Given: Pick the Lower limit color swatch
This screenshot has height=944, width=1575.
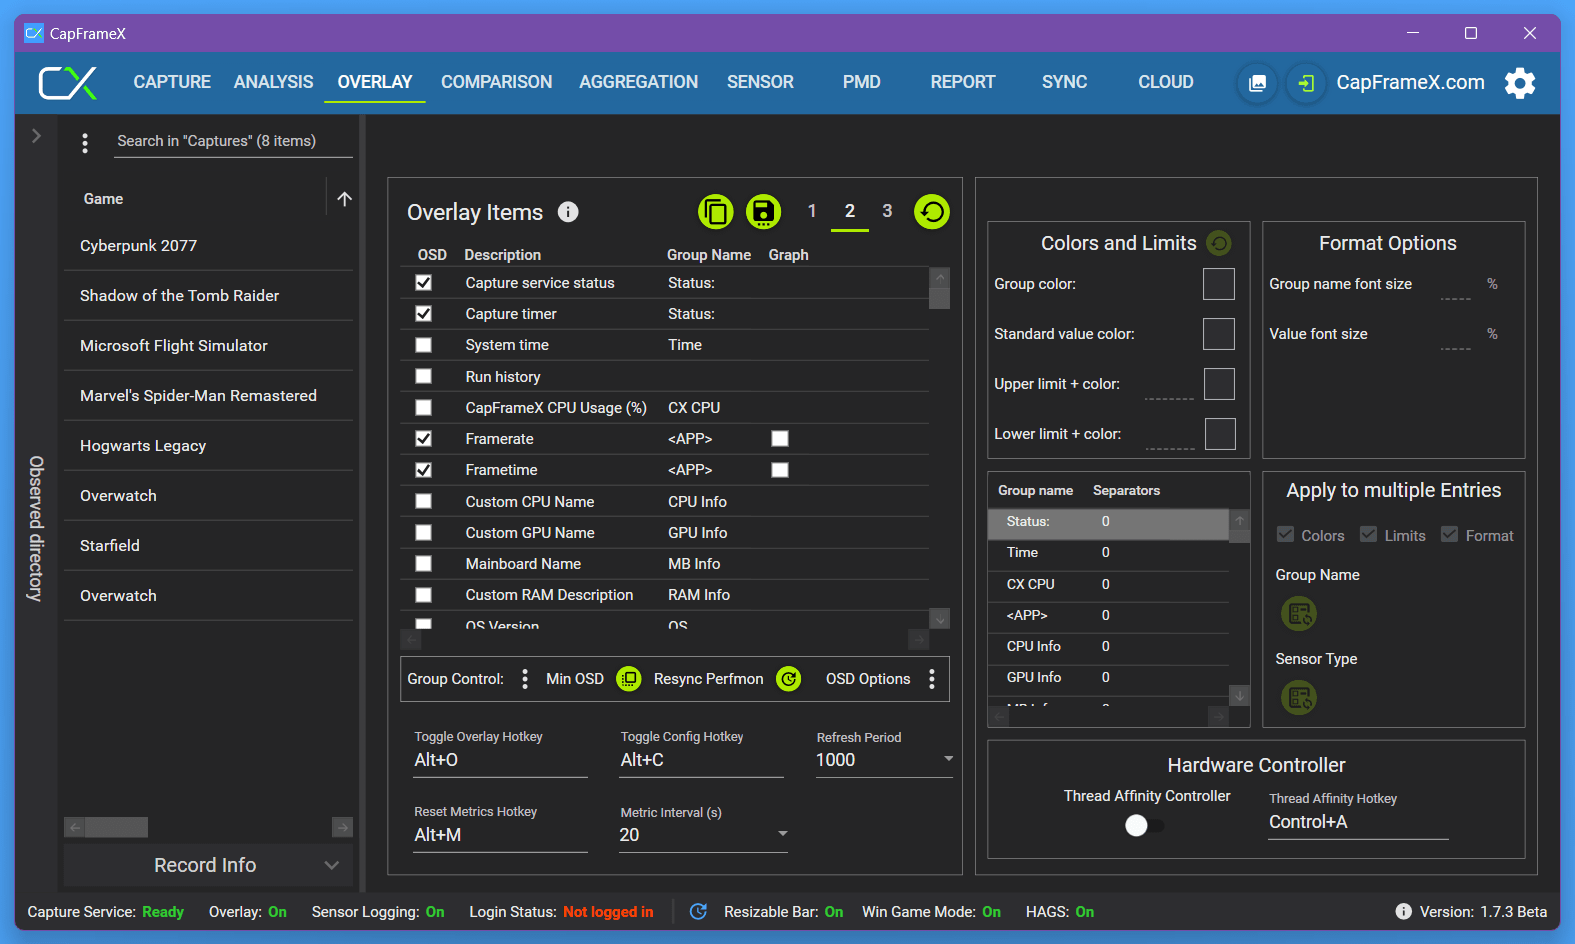Looking at the screenshot, I should (1220, 434).
